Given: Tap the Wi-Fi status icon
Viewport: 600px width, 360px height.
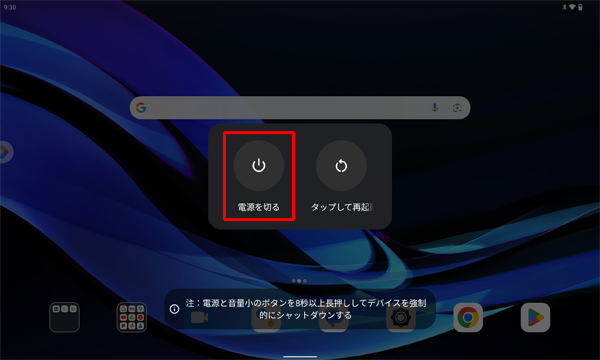Looking at the screenshot, I should (x=572, y=7).
